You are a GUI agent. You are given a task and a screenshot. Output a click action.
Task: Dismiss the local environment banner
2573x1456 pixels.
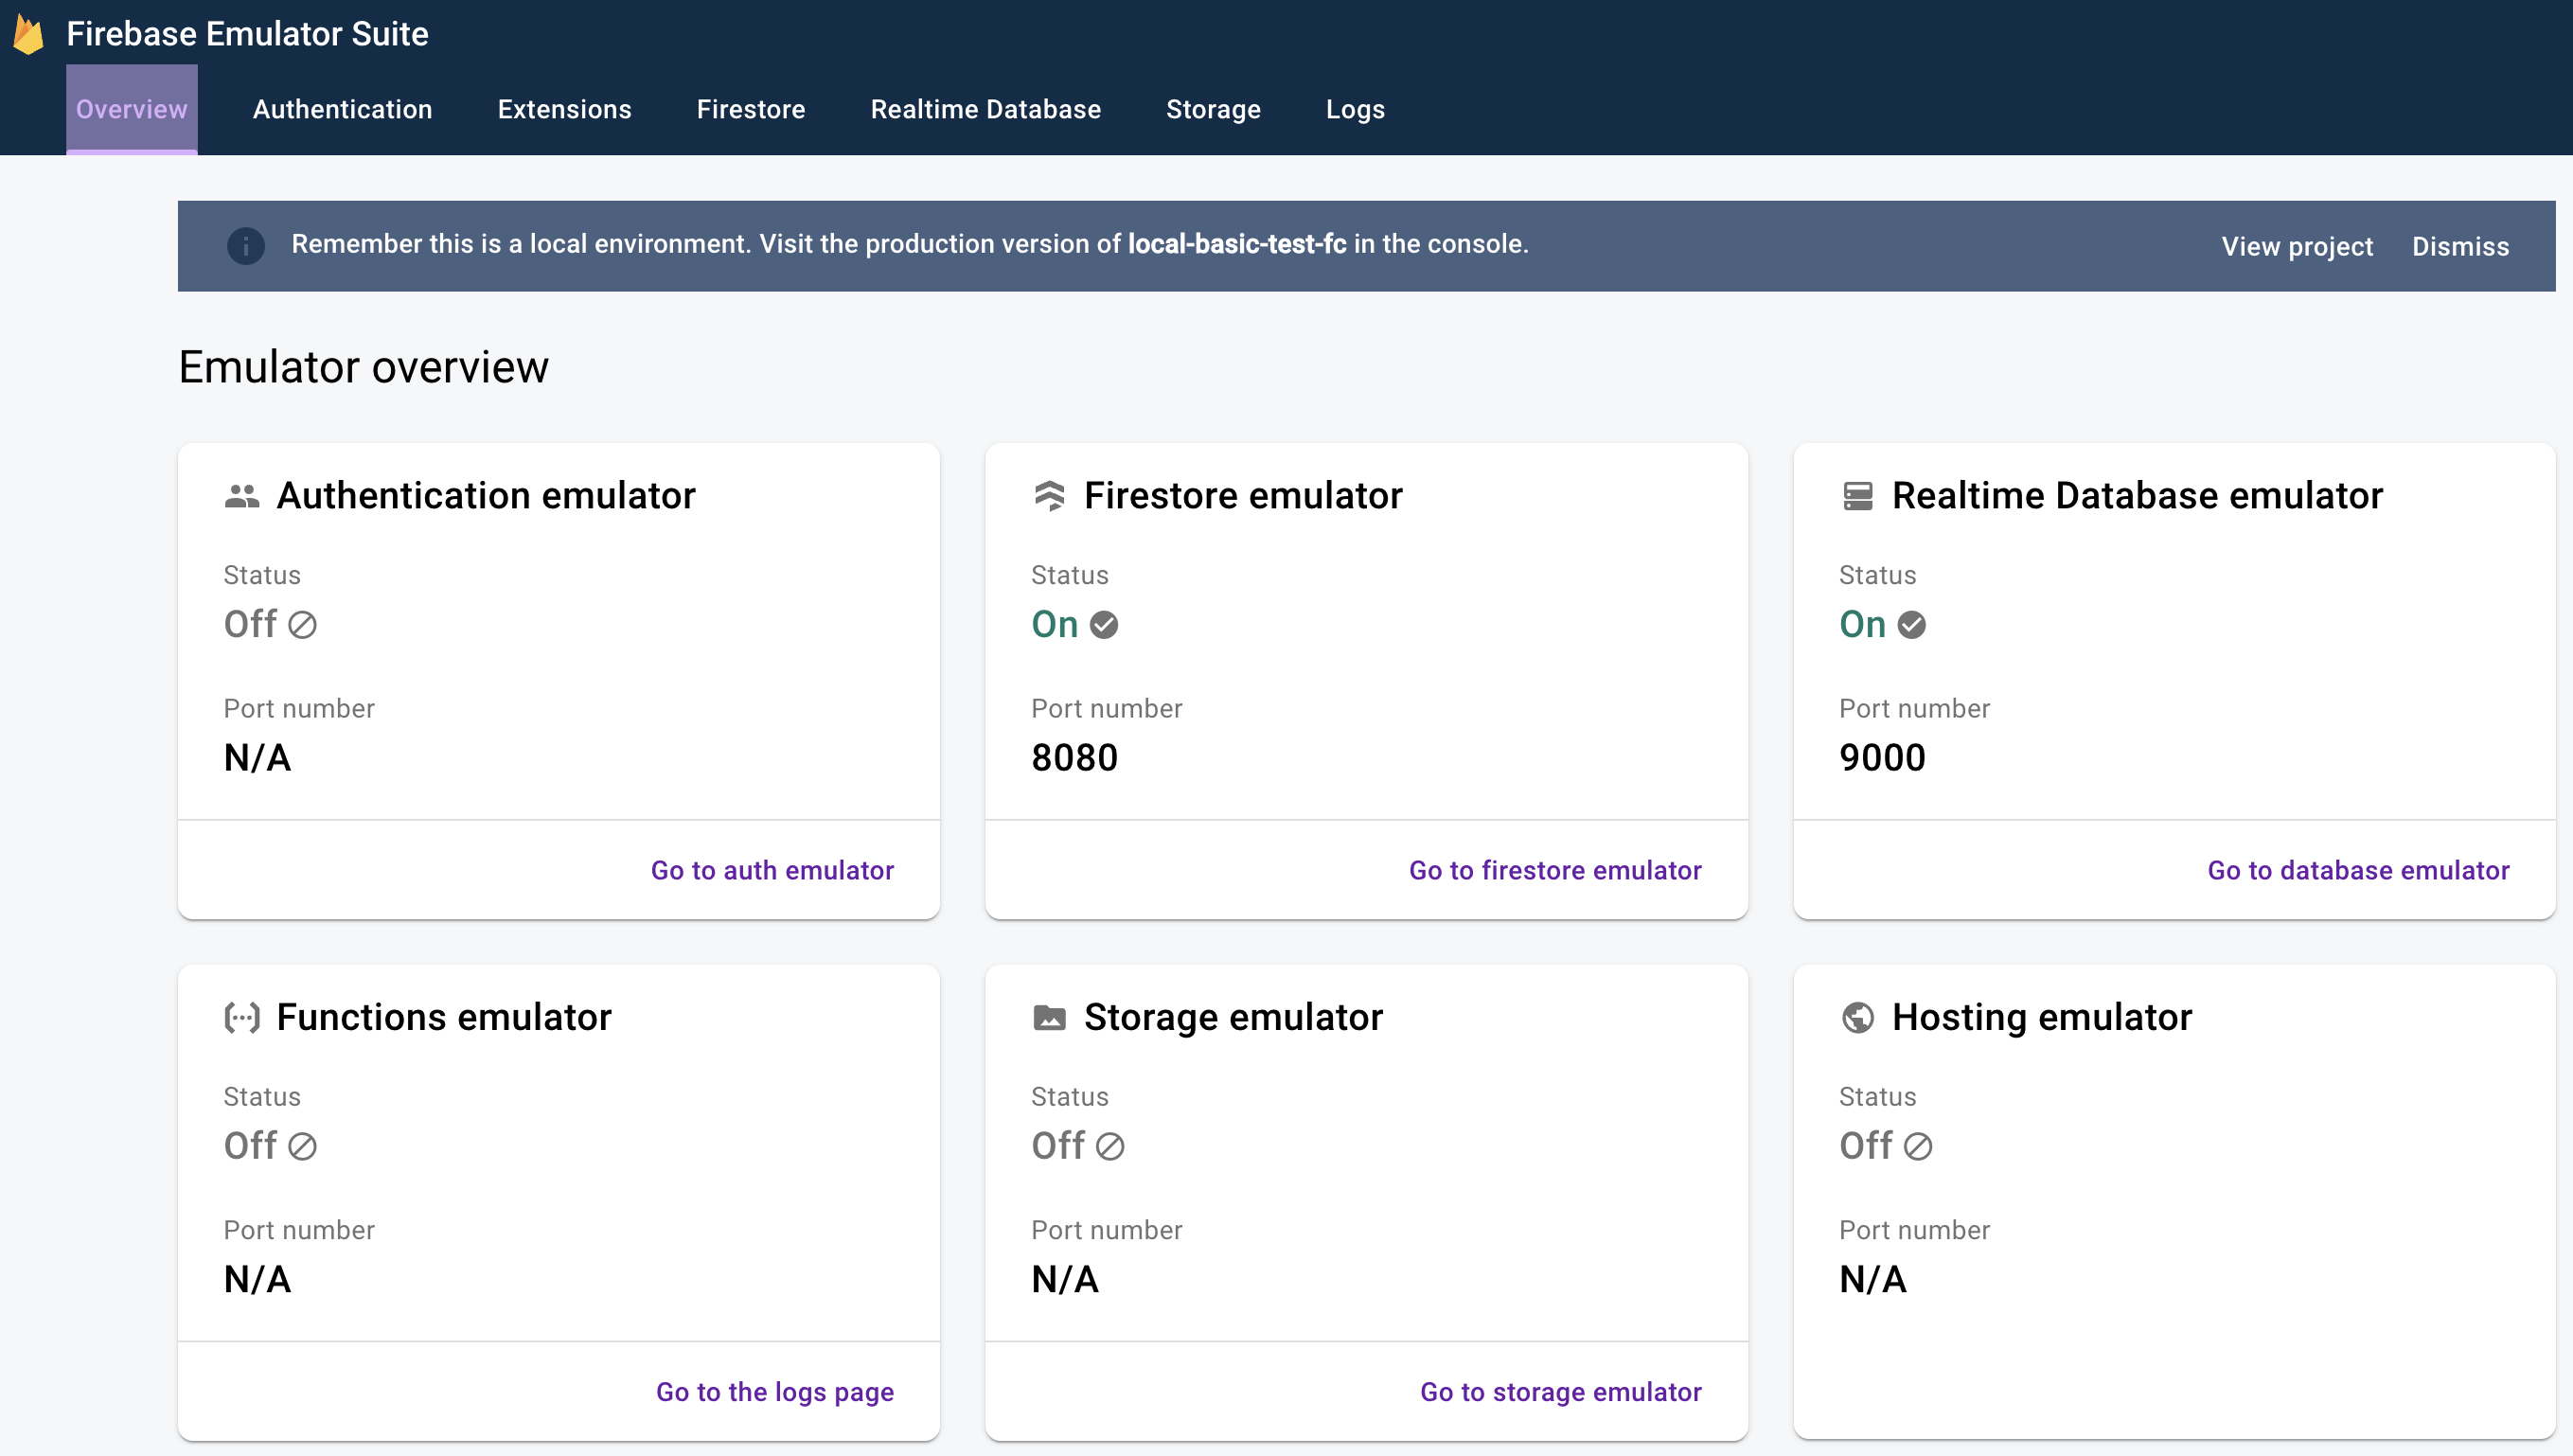pyautogui.click(x=2460, y=246)
